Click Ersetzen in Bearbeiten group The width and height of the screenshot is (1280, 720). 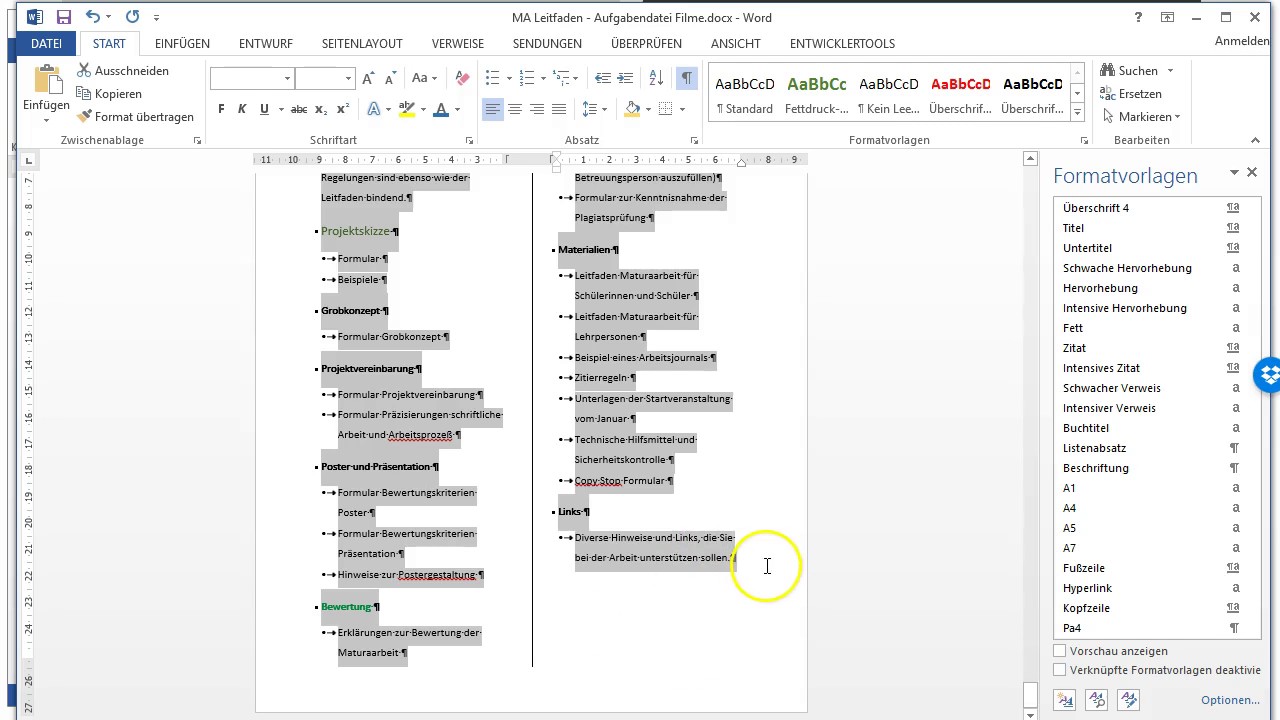coord(1131,94)
